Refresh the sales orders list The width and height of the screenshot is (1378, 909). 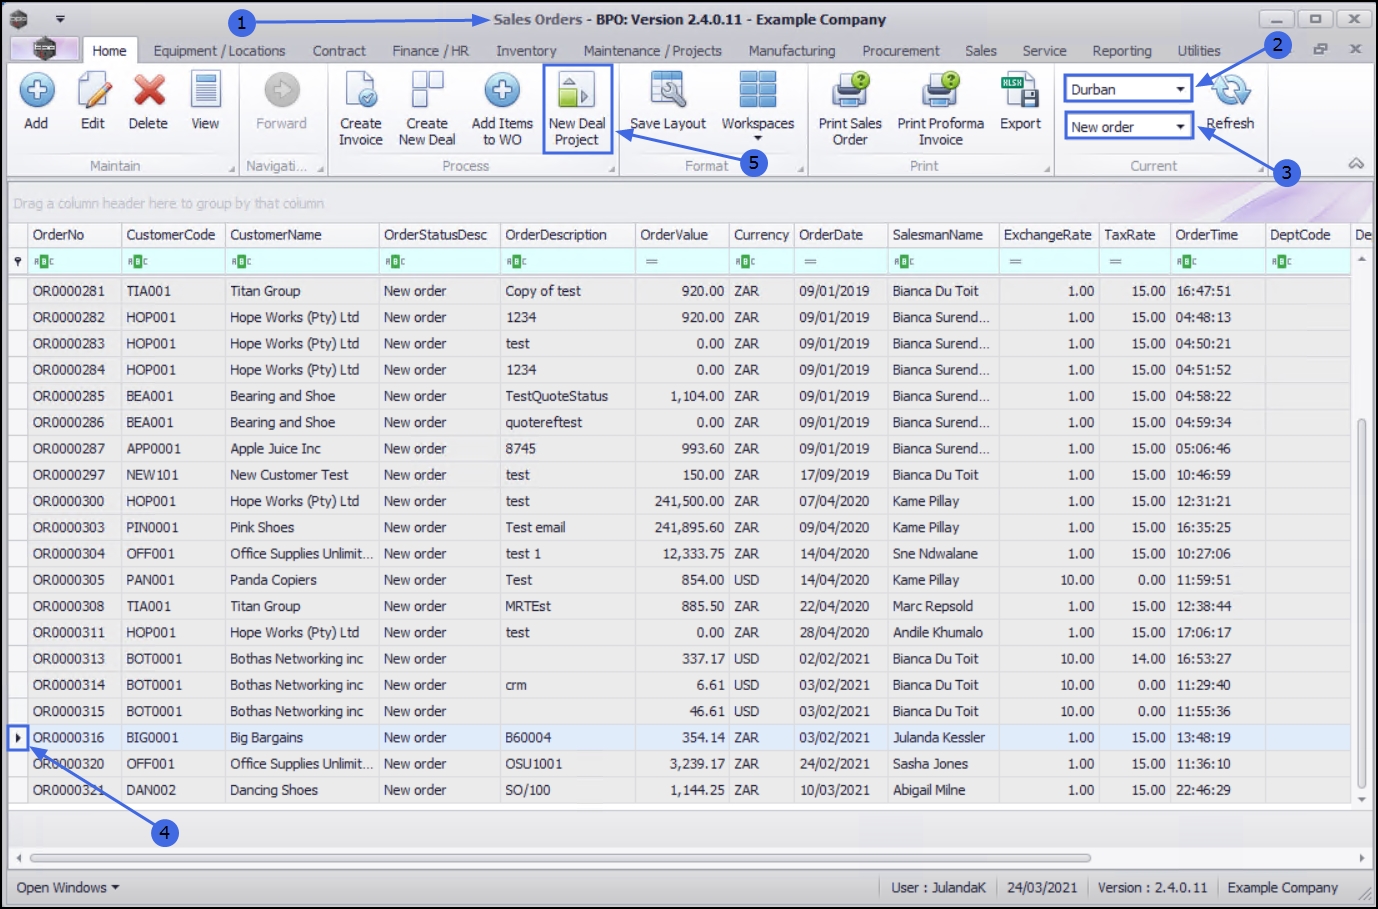pyautogui.click(x=1230, y=91)
